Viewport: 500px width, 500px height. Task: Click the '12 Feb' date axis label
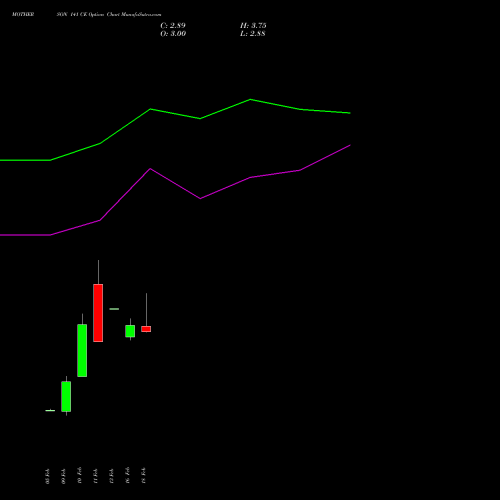click(111, 476)
